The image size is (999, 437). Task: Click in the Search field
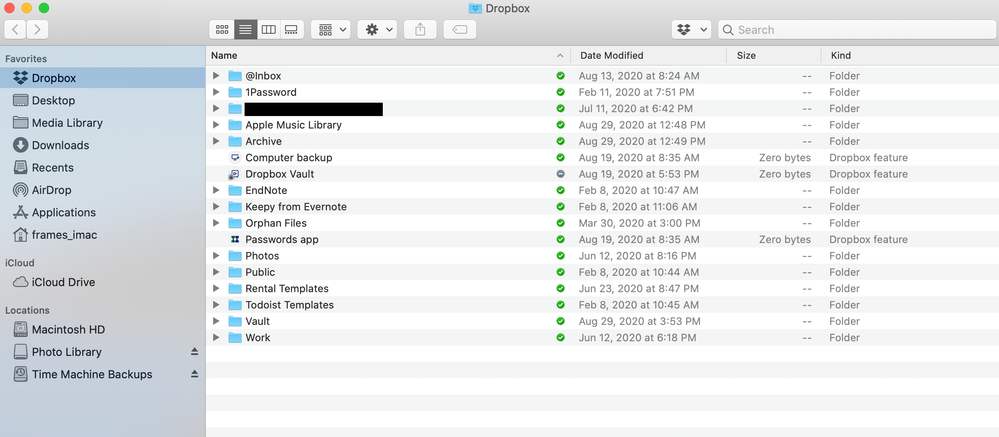(860, 30)
